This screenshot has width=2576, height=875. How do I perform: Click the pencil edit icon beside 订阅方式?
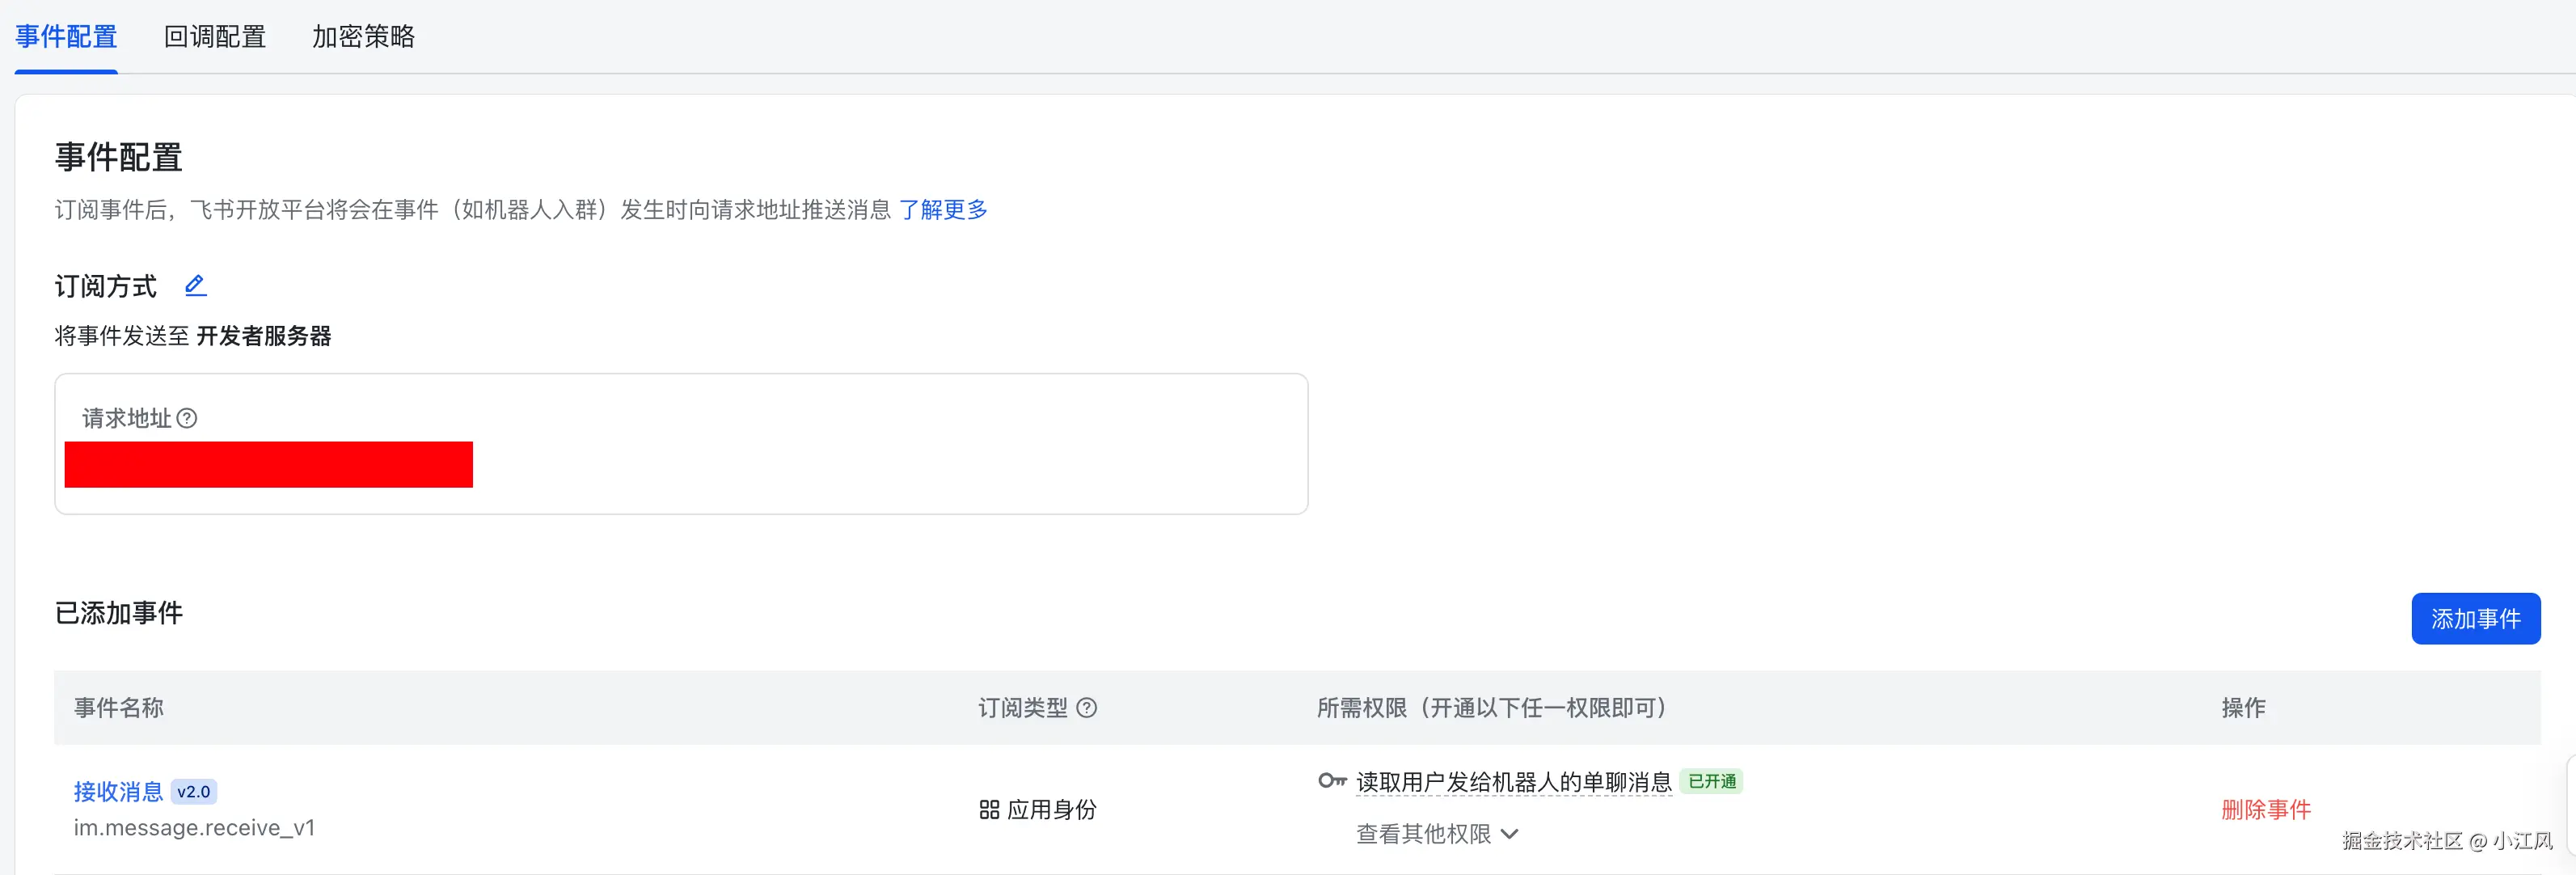pos(196,286)
